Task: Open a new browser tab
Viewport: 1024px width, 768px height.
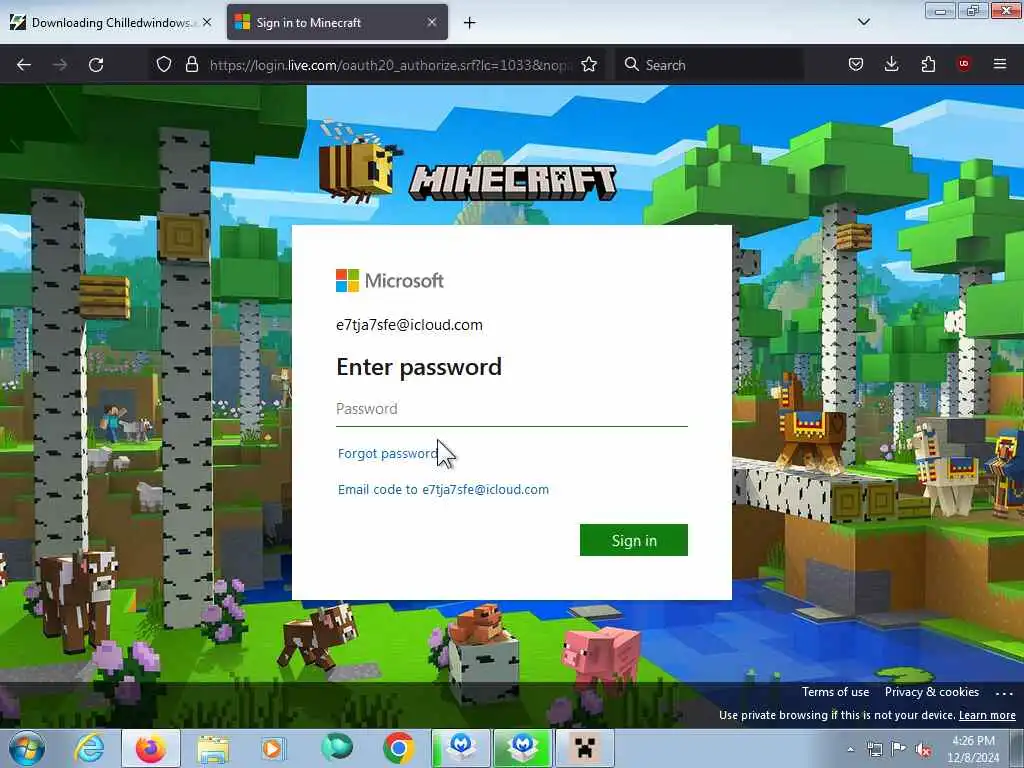Action: 470,23
